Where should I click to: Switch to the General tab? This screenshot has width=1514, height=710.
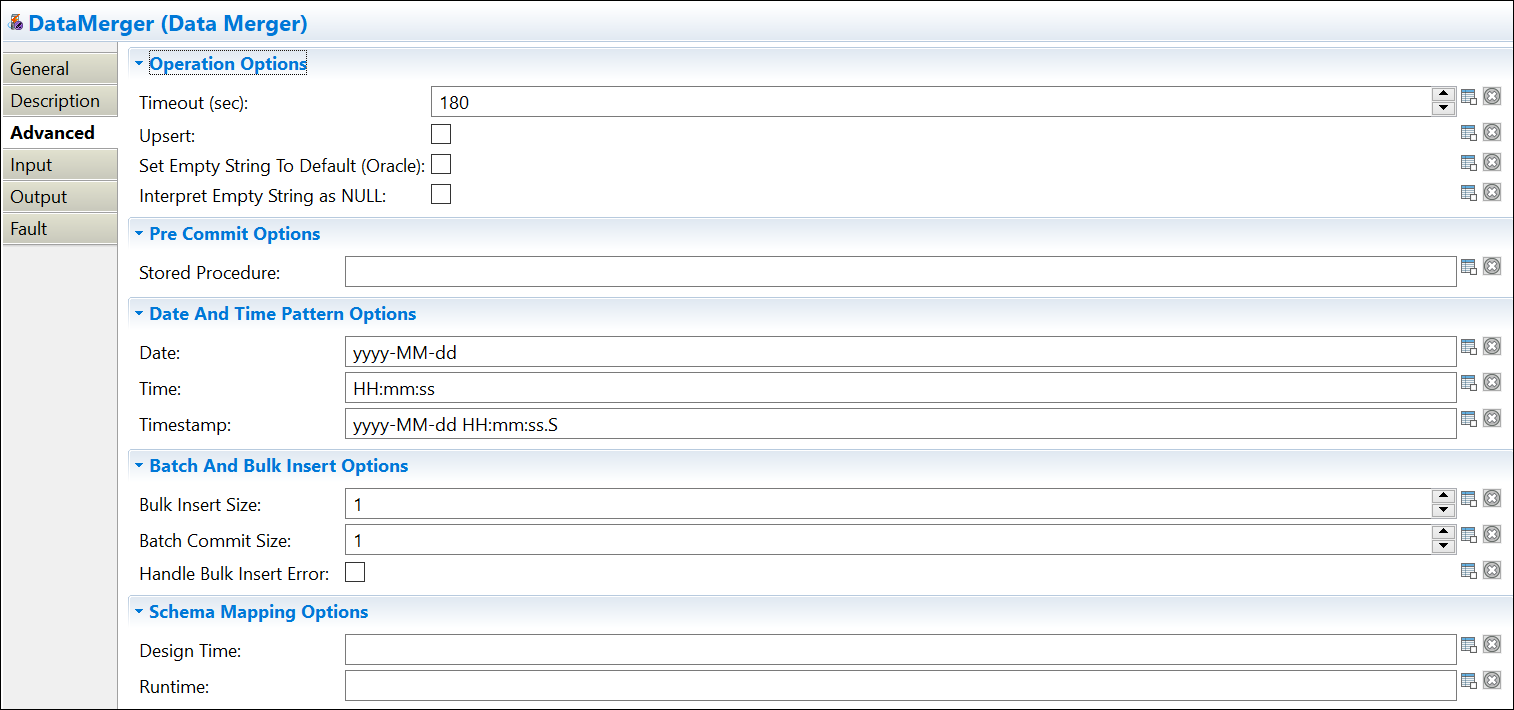pyautogui.click(x=40, y=69)
